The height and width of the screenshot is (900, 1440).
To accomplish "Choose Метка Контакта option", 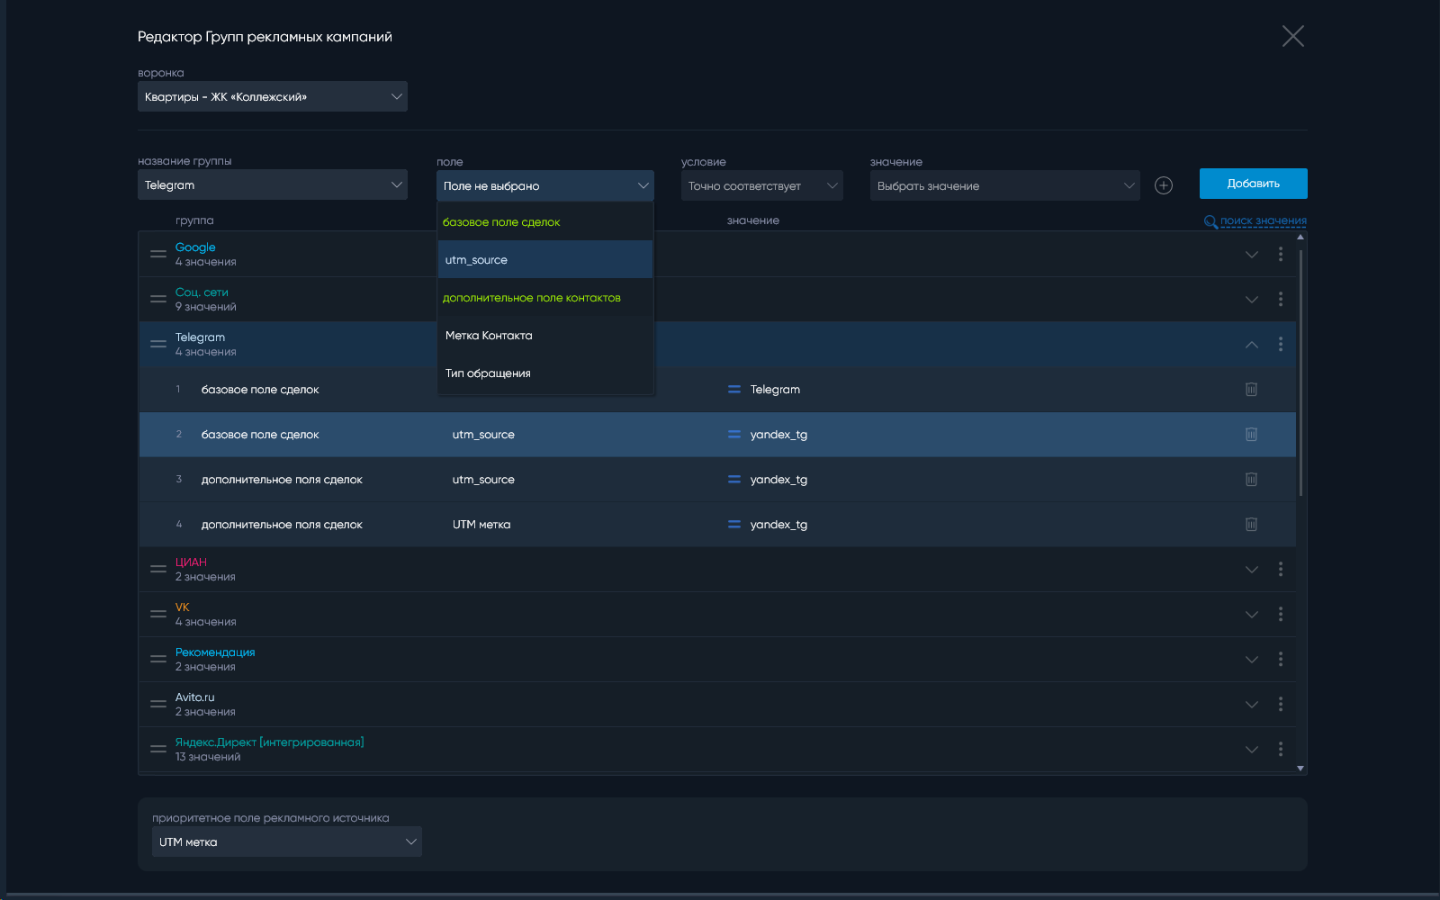I will pyautogui.click(x=544, y=336).
